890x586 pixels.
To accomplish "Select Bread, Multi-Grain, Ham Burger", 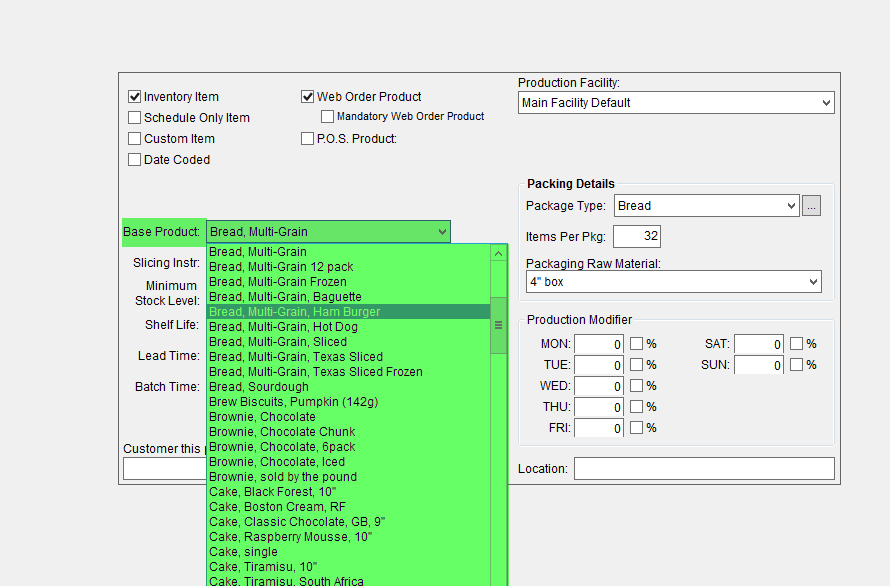I will 349,312.
